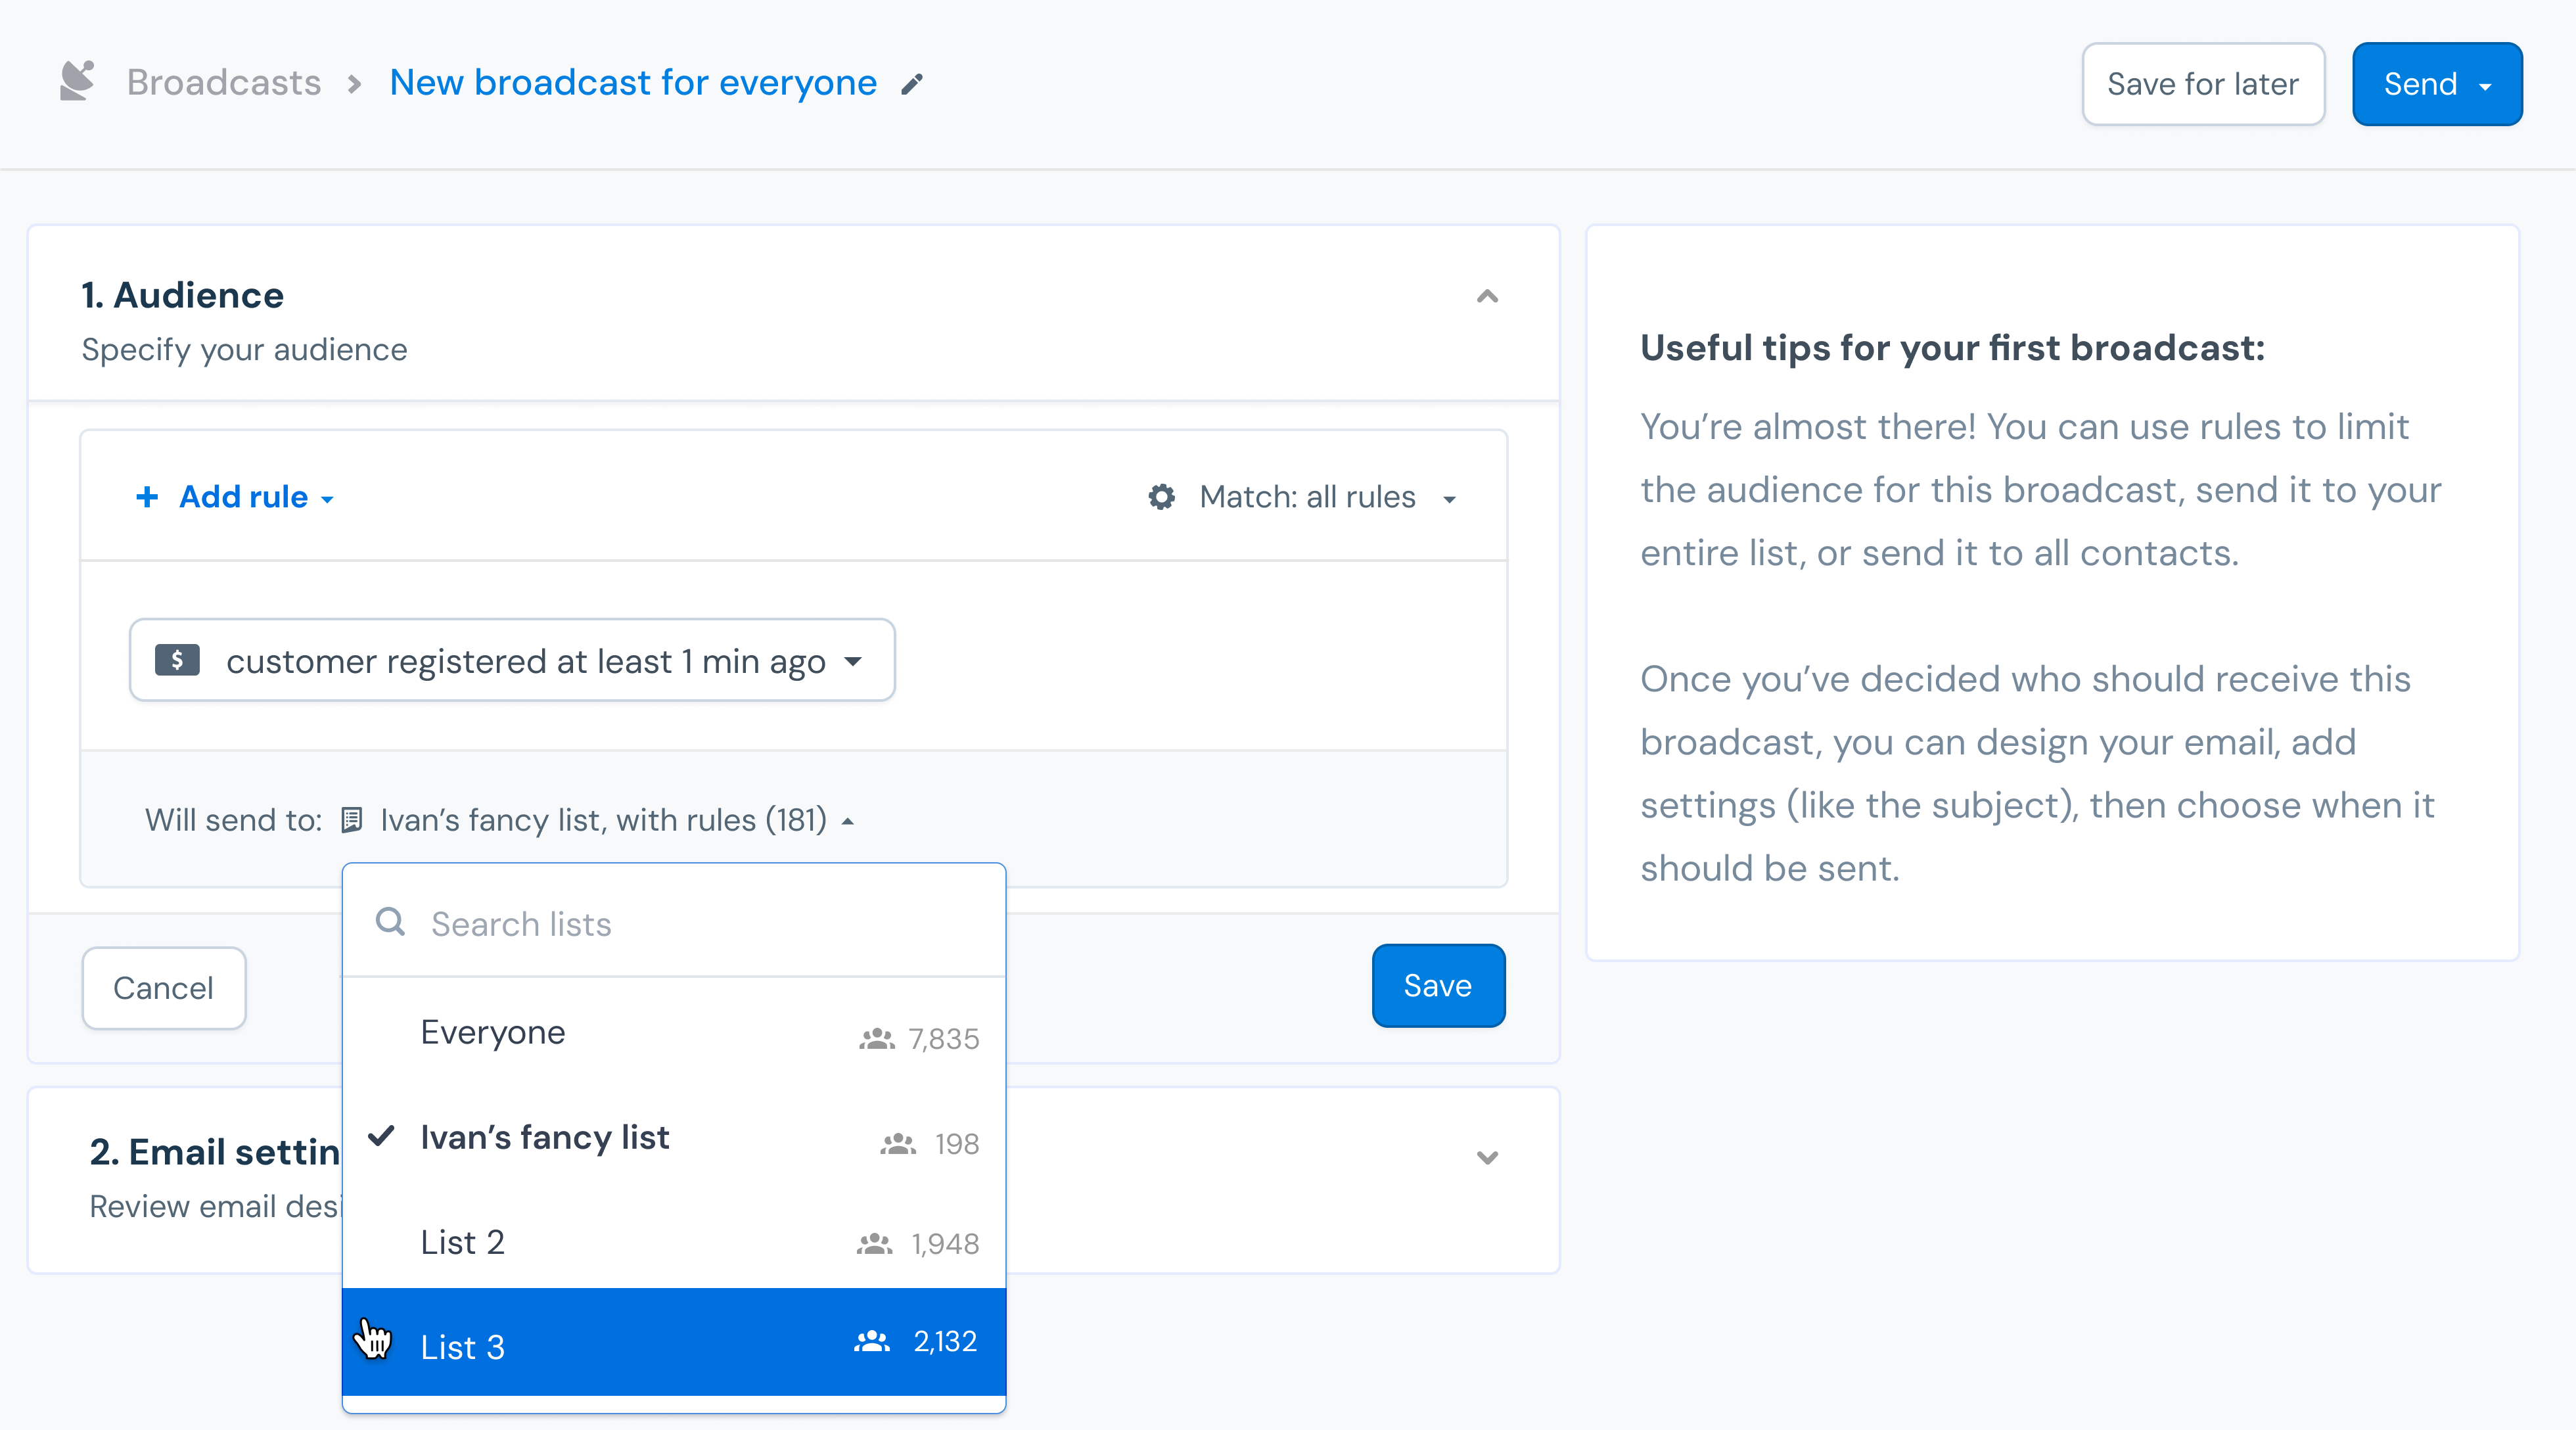
Task: Expand the Email settings section
Action: (1487, 1157)
